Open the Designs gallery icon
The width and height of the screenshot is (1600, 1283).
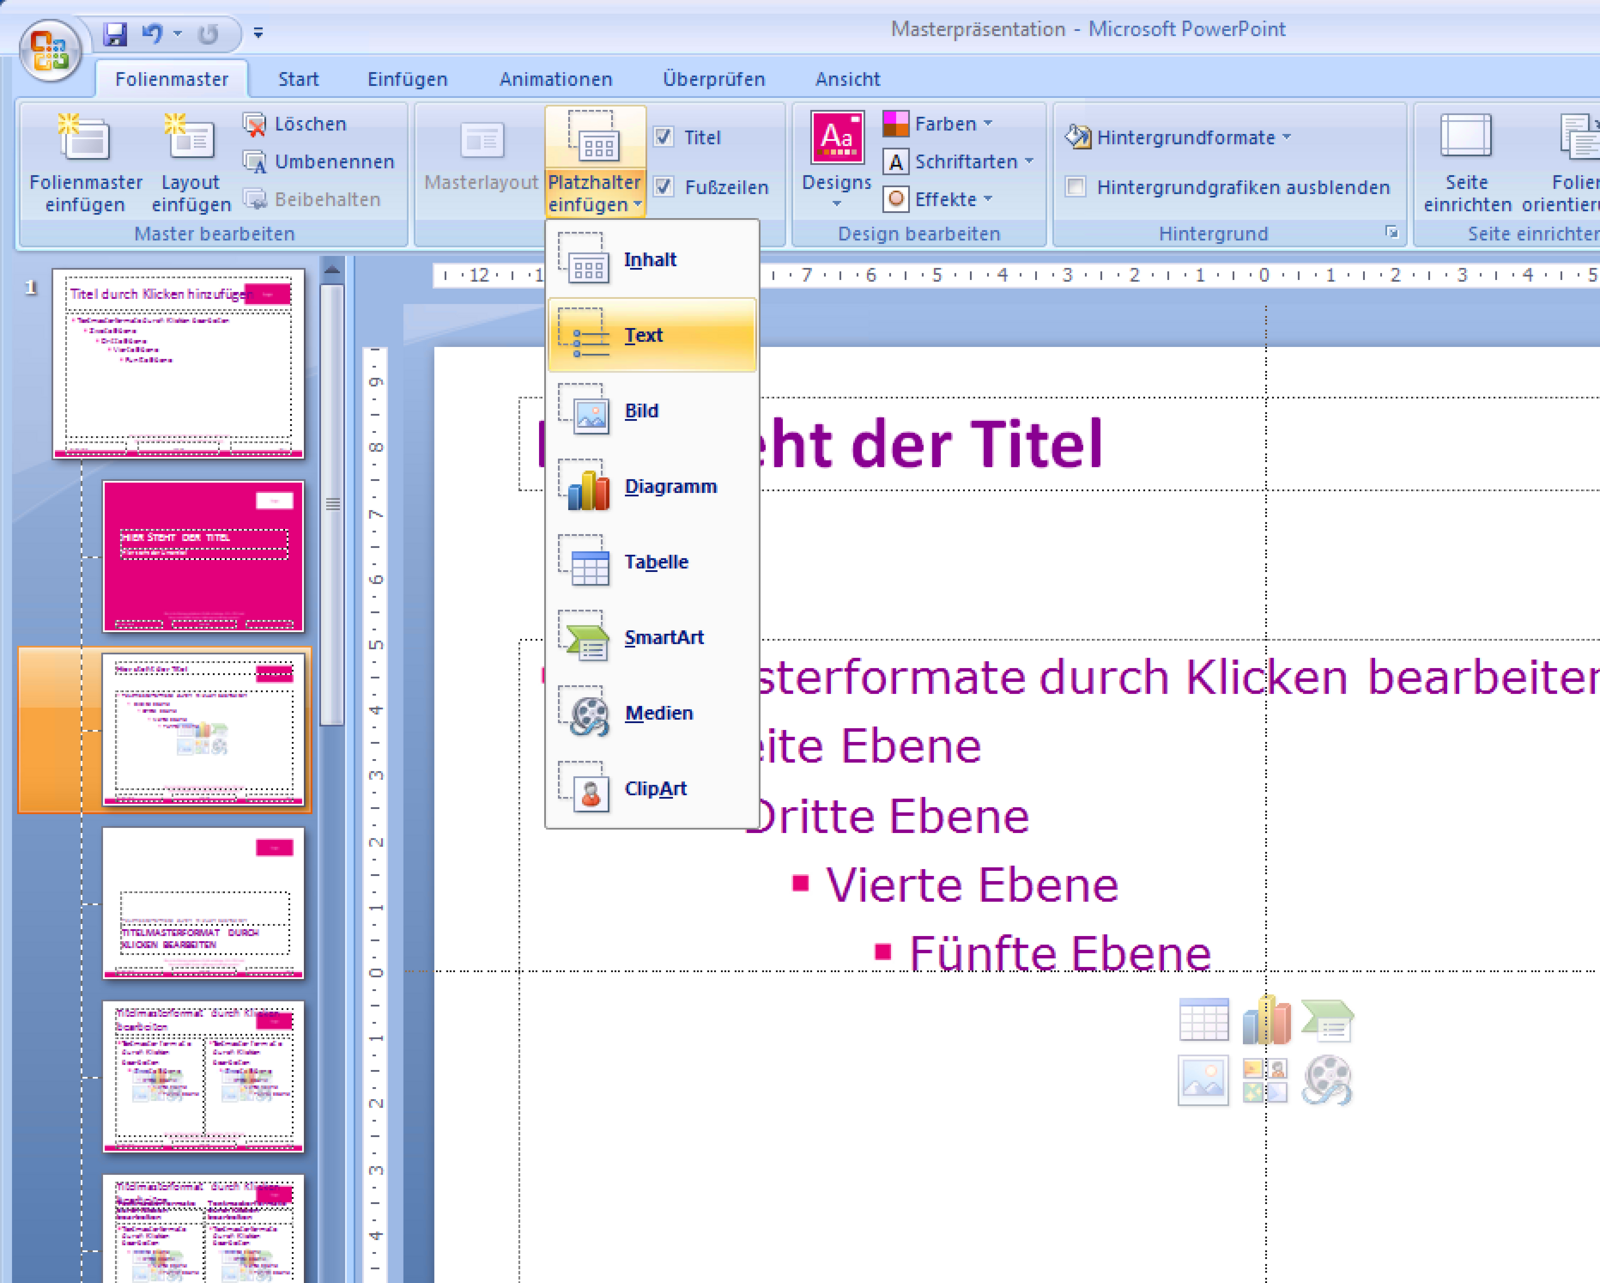pyautogui.click(x=836, y=140)
